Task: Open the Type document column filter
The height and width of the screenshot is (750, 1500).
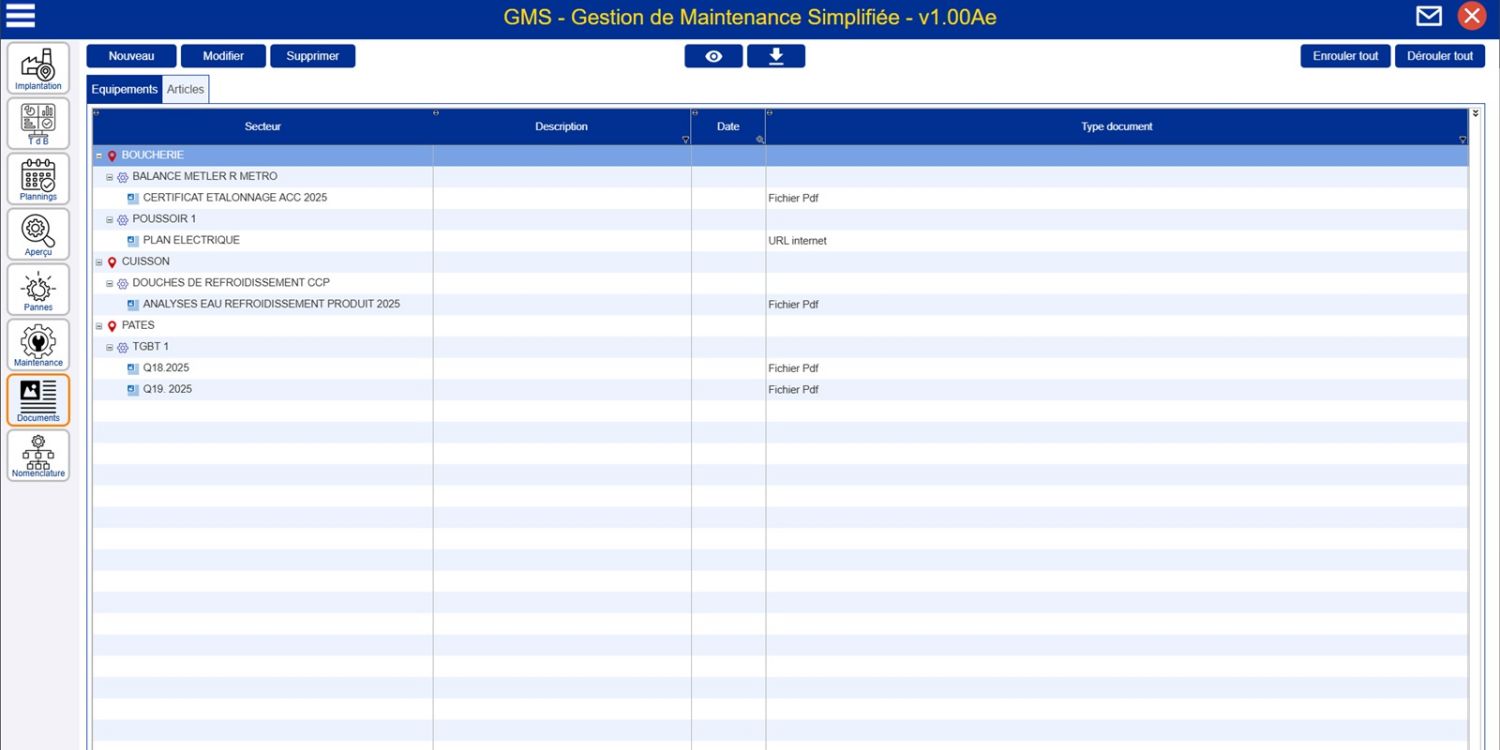Action: [x=1462, y=140]
